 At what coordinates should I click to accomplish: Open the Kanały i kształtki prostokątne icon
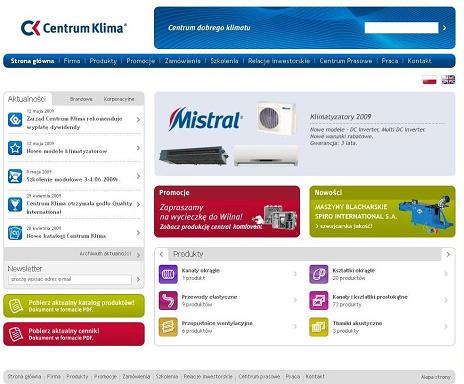319,300
